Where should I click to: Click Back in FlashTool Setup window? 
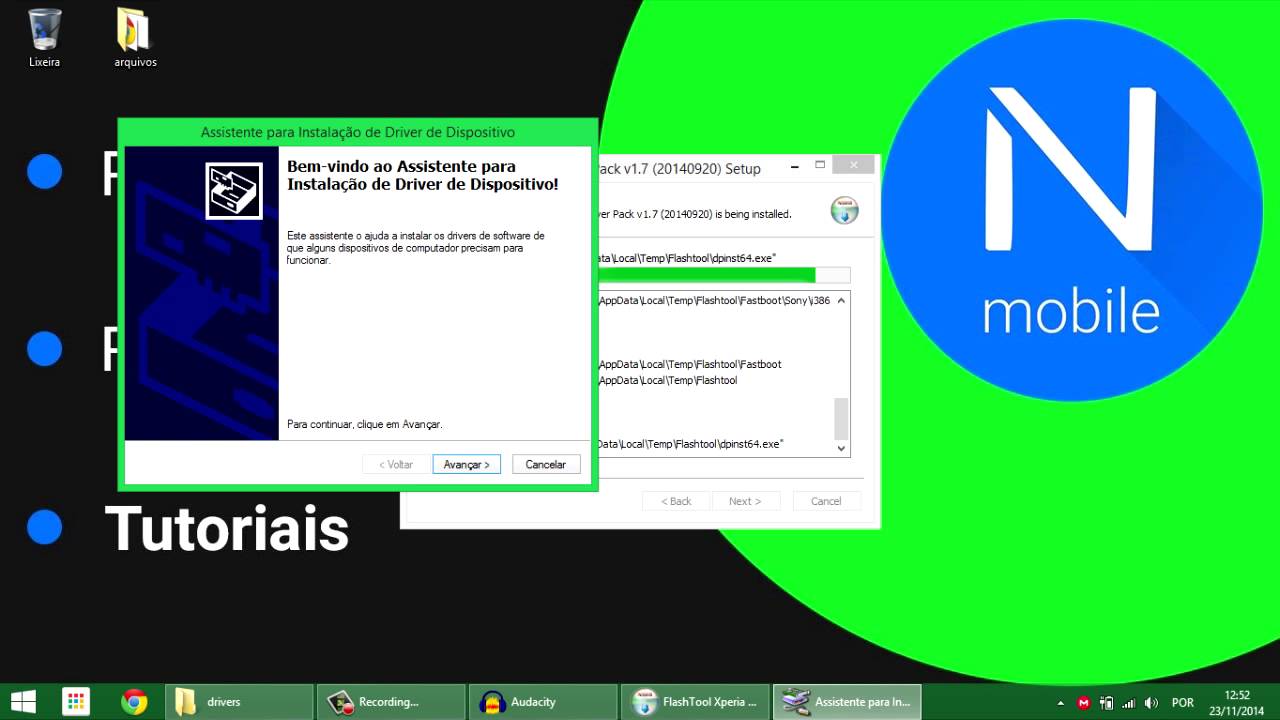[x=676, y=501]
